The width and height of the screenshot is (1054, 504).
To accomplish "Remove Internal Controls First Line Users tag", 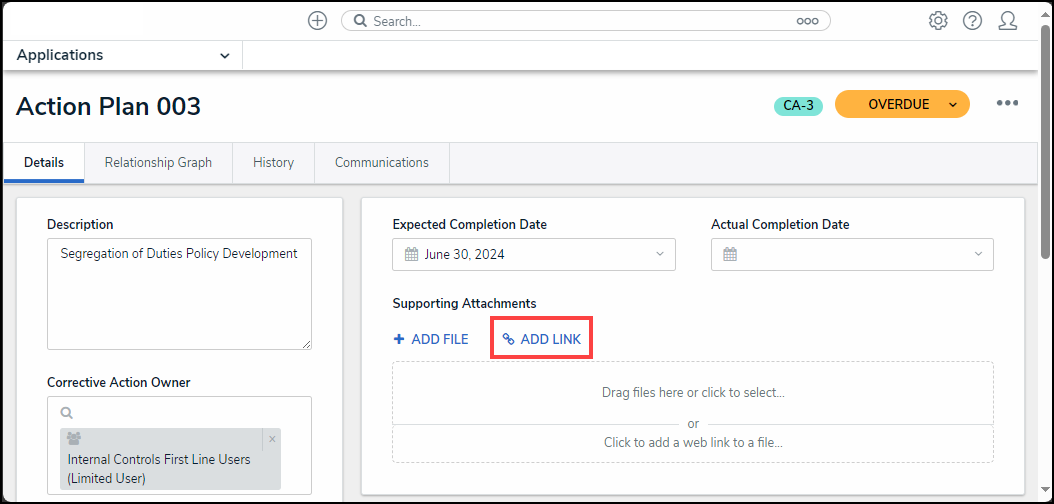I will pos(273,439).
